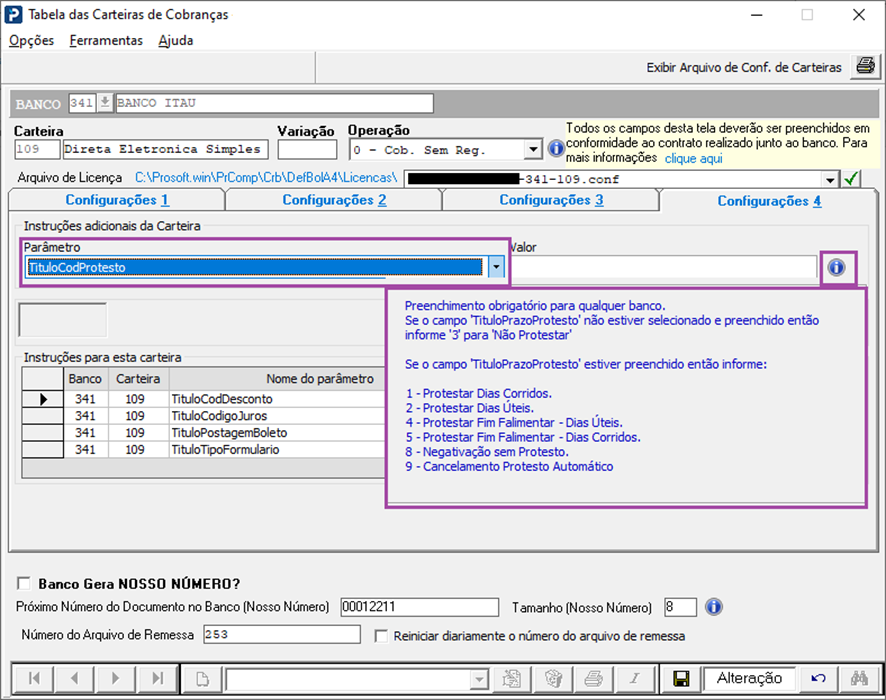Open the Ajuda menu
This screenshot has width=886, height=700.
176,41
